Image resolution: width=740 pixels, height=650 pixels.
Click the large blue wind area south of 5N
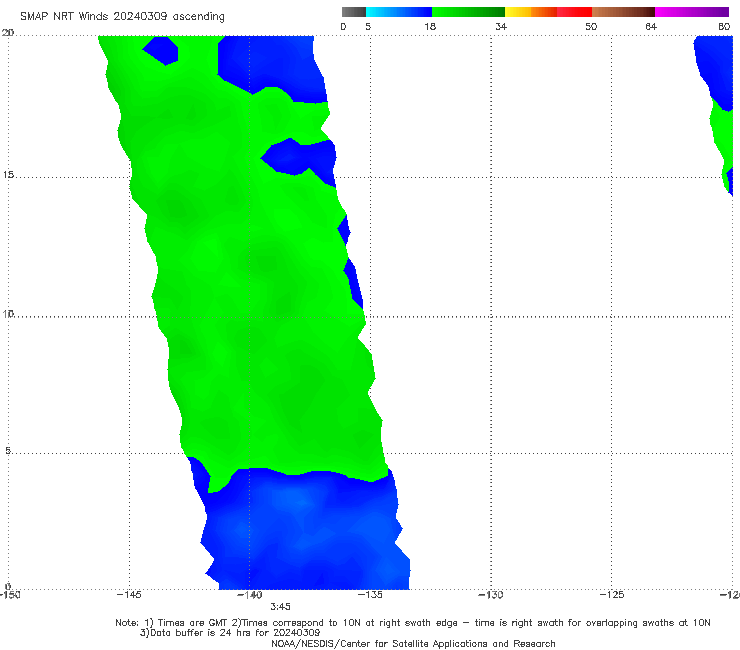302,531
